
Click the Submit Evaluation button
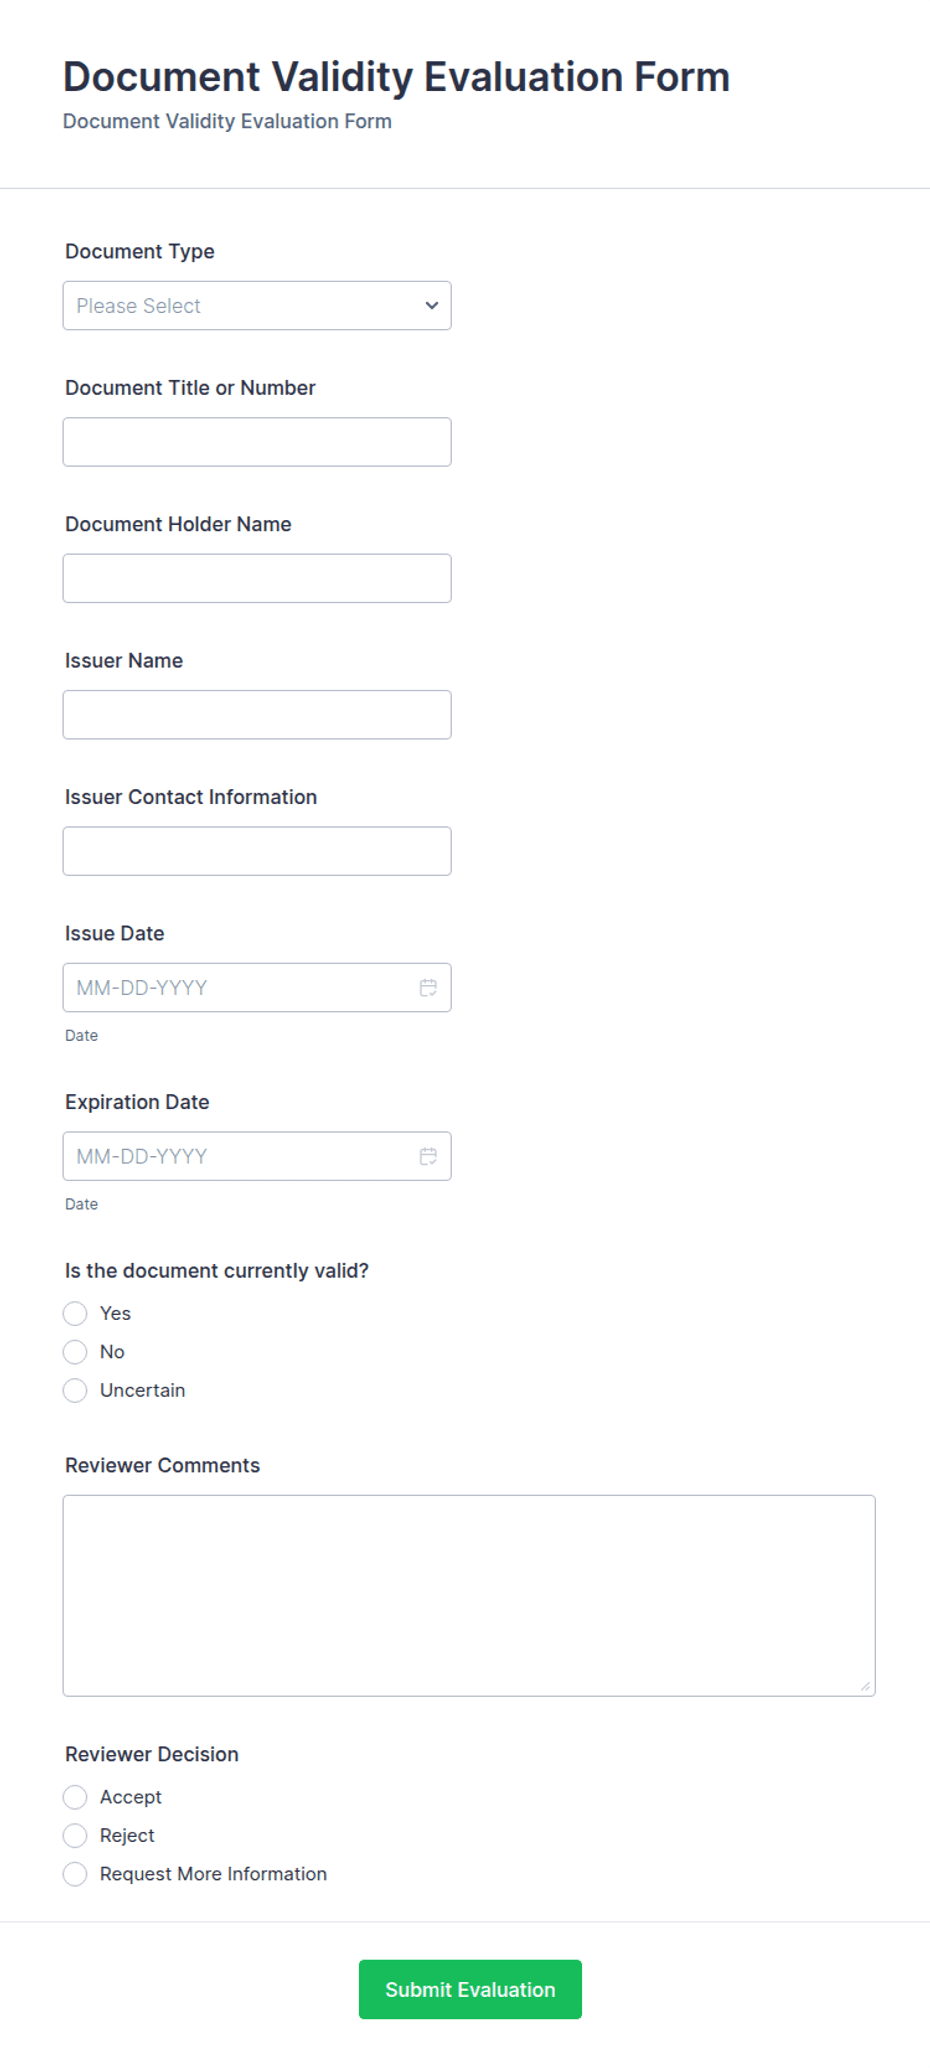[470, 1989]
